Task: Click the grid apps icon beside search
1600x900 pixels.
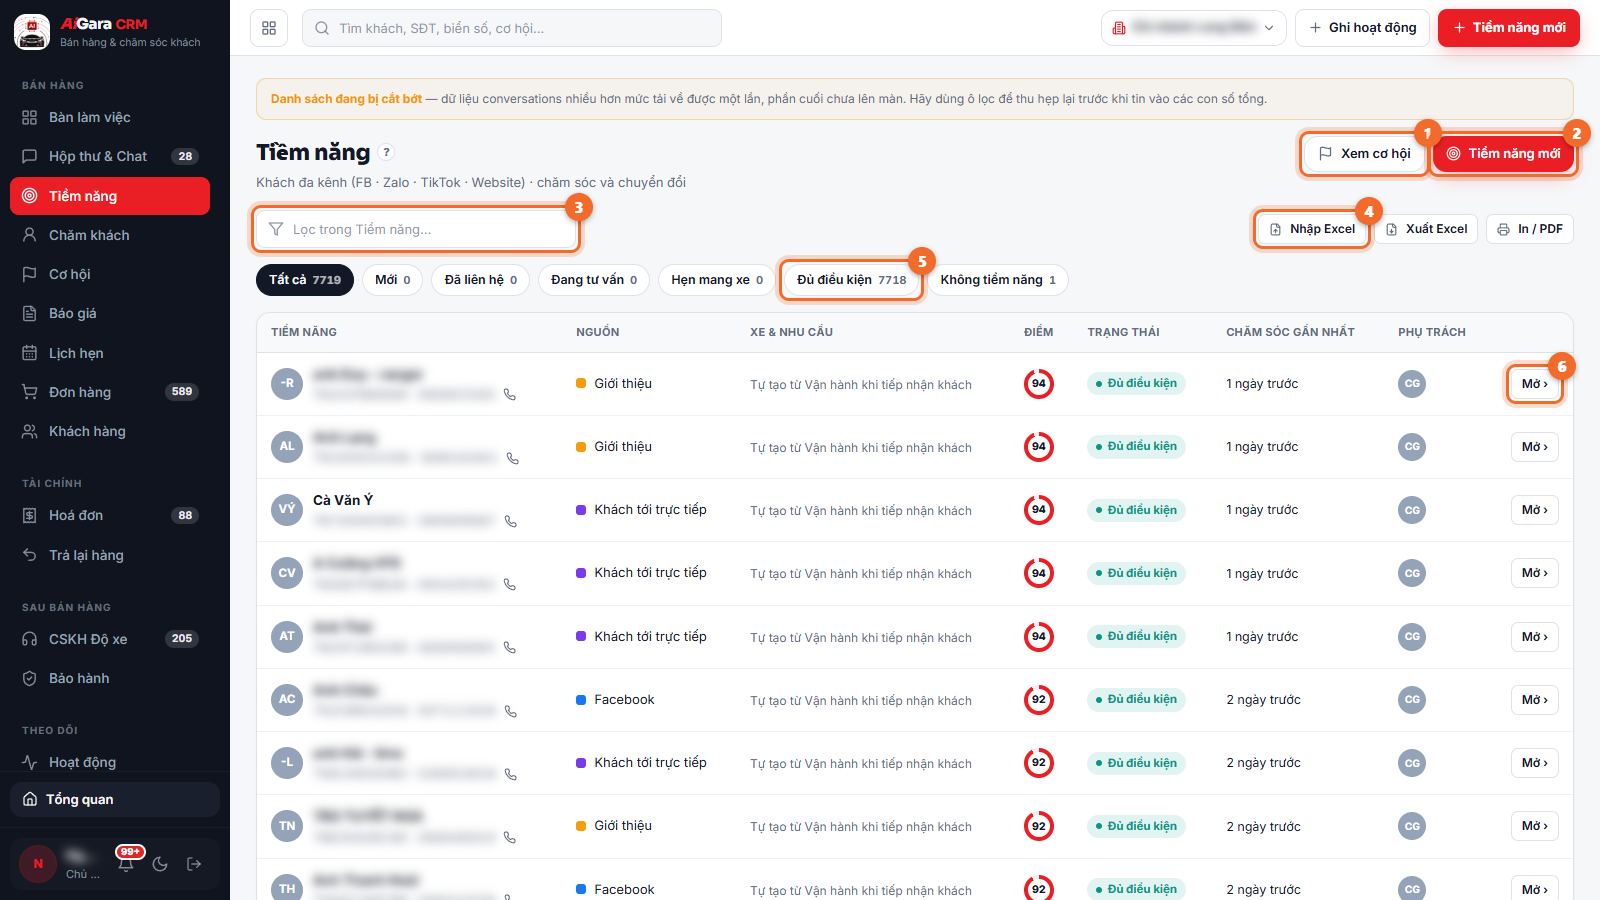Action: pos(269,28)
